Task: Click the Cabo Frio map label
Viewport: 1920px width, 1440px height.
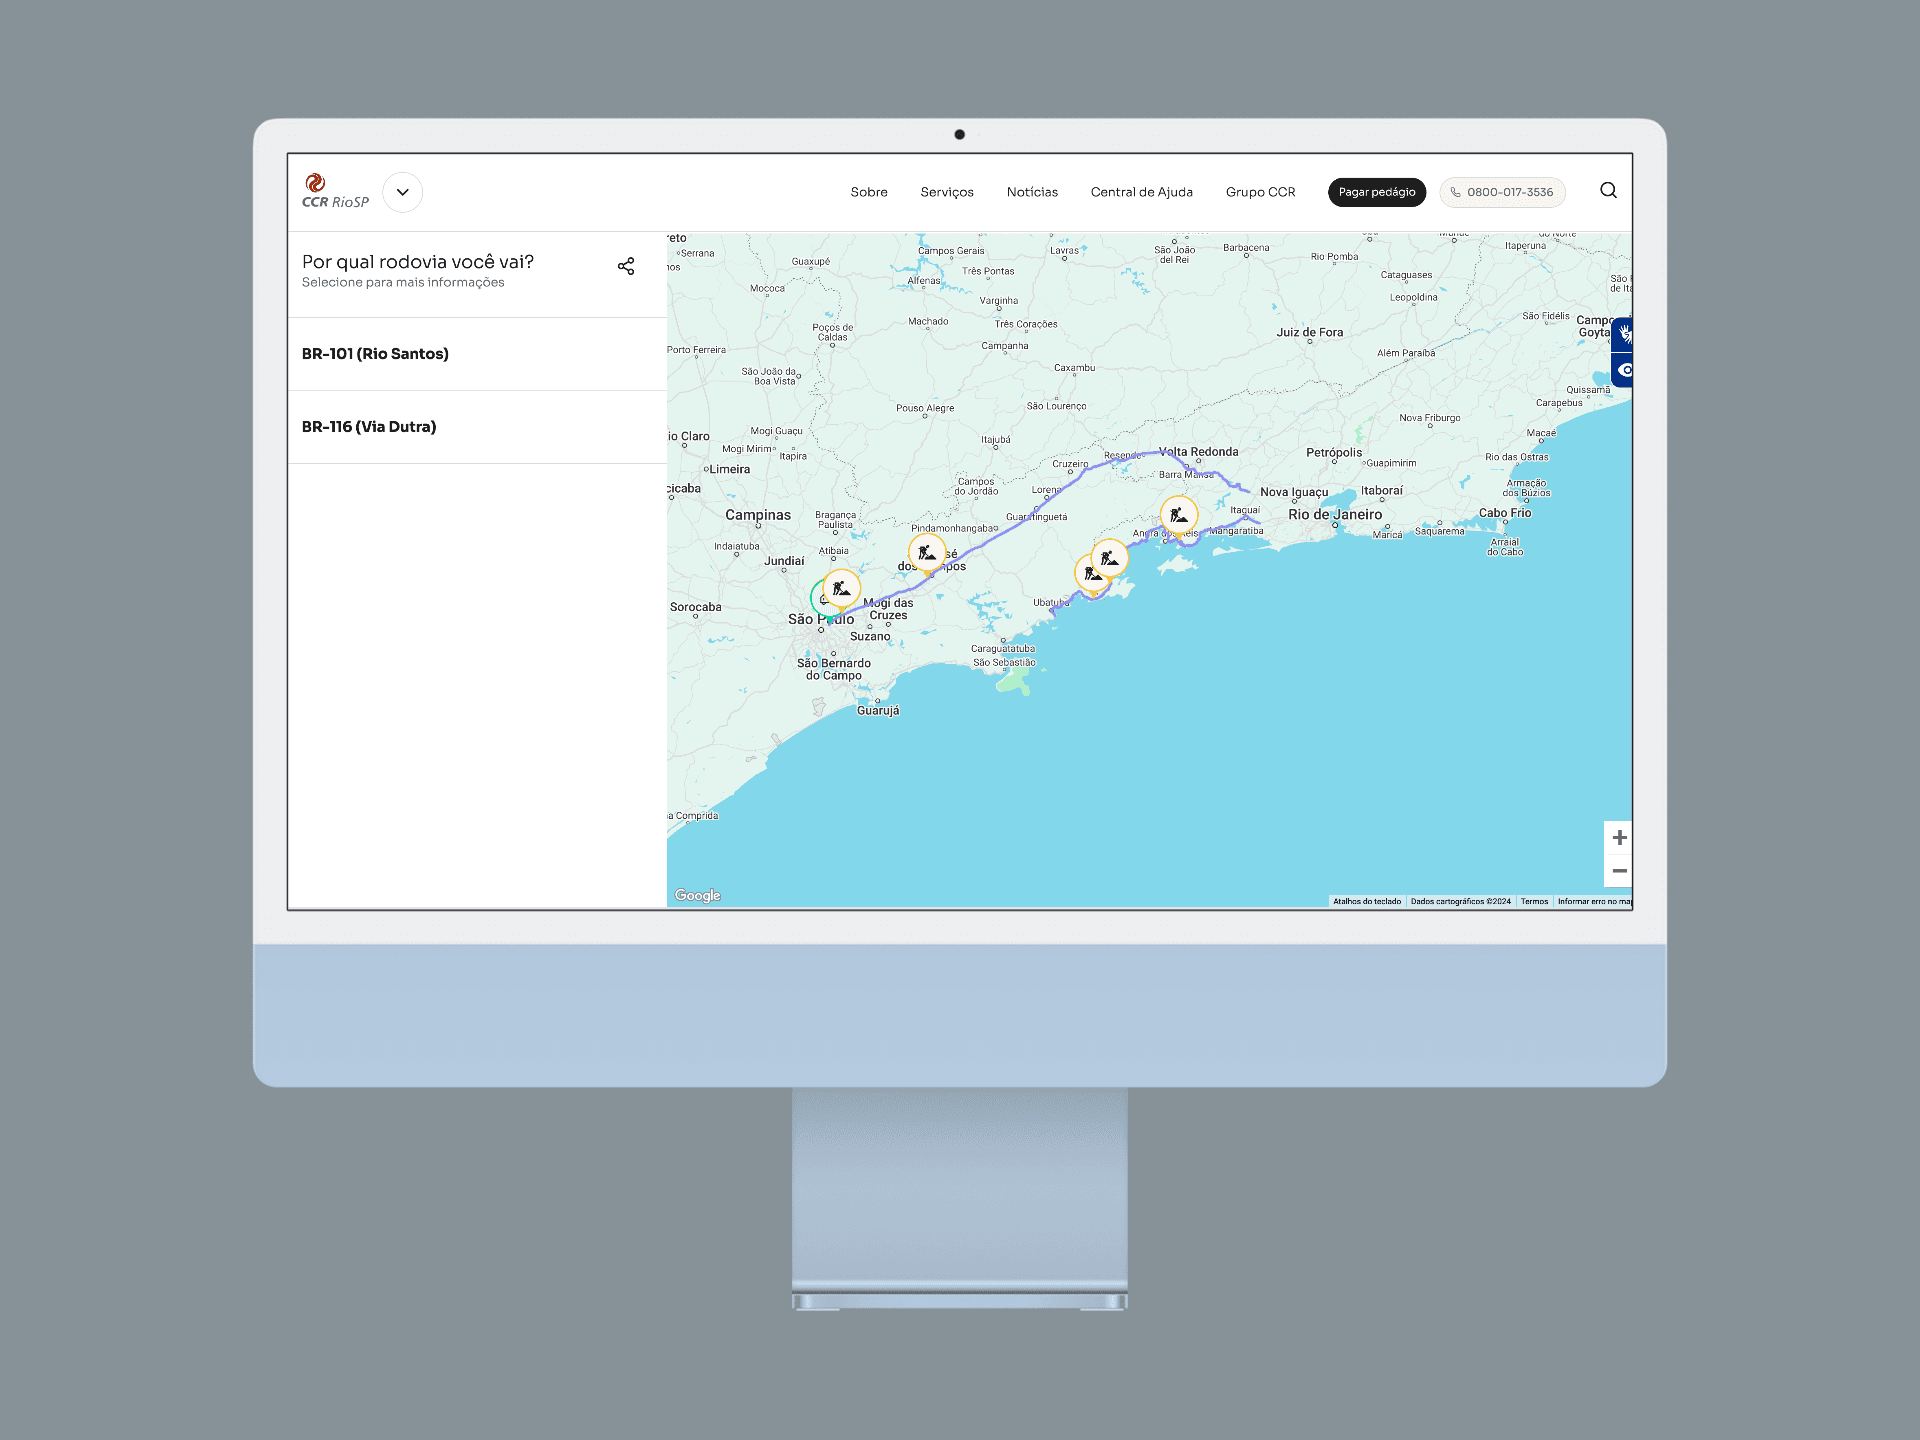Action: click(1505, 513)
